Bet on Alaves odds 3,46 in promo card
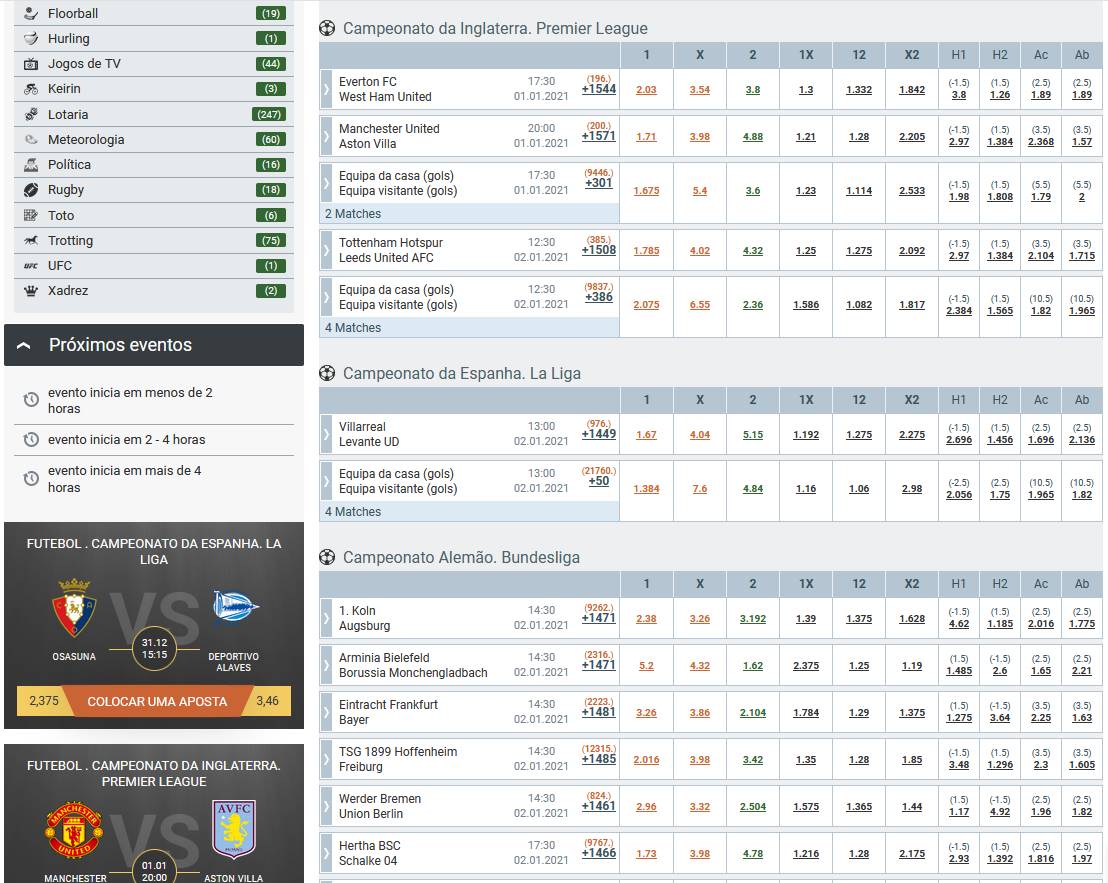The width and height of the screenshot is (1108, 883). click(x=267, y=701)
